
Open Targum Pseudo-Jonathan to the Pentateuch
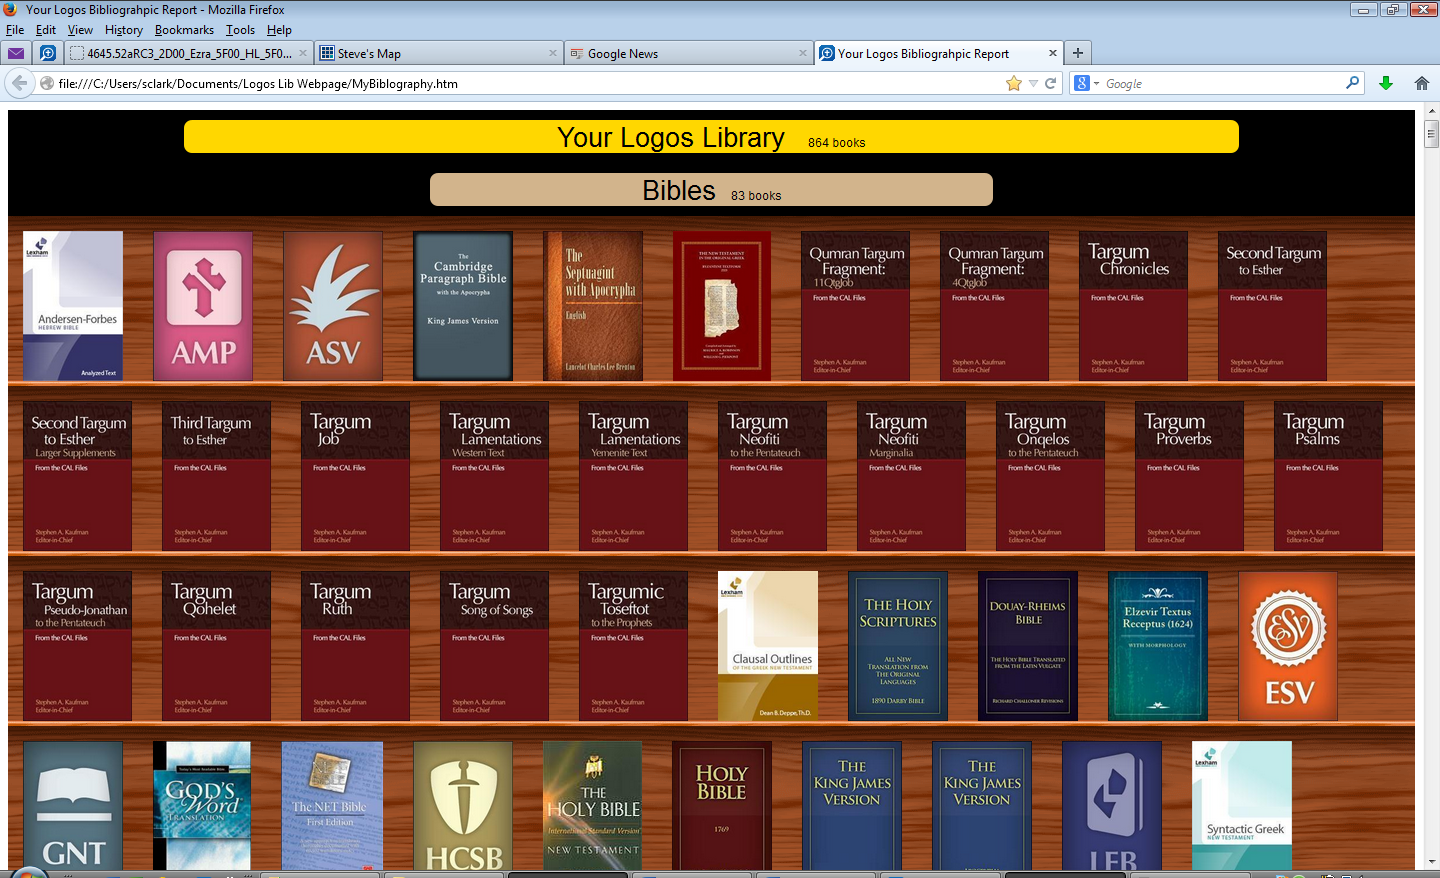[x=77, y=646]
